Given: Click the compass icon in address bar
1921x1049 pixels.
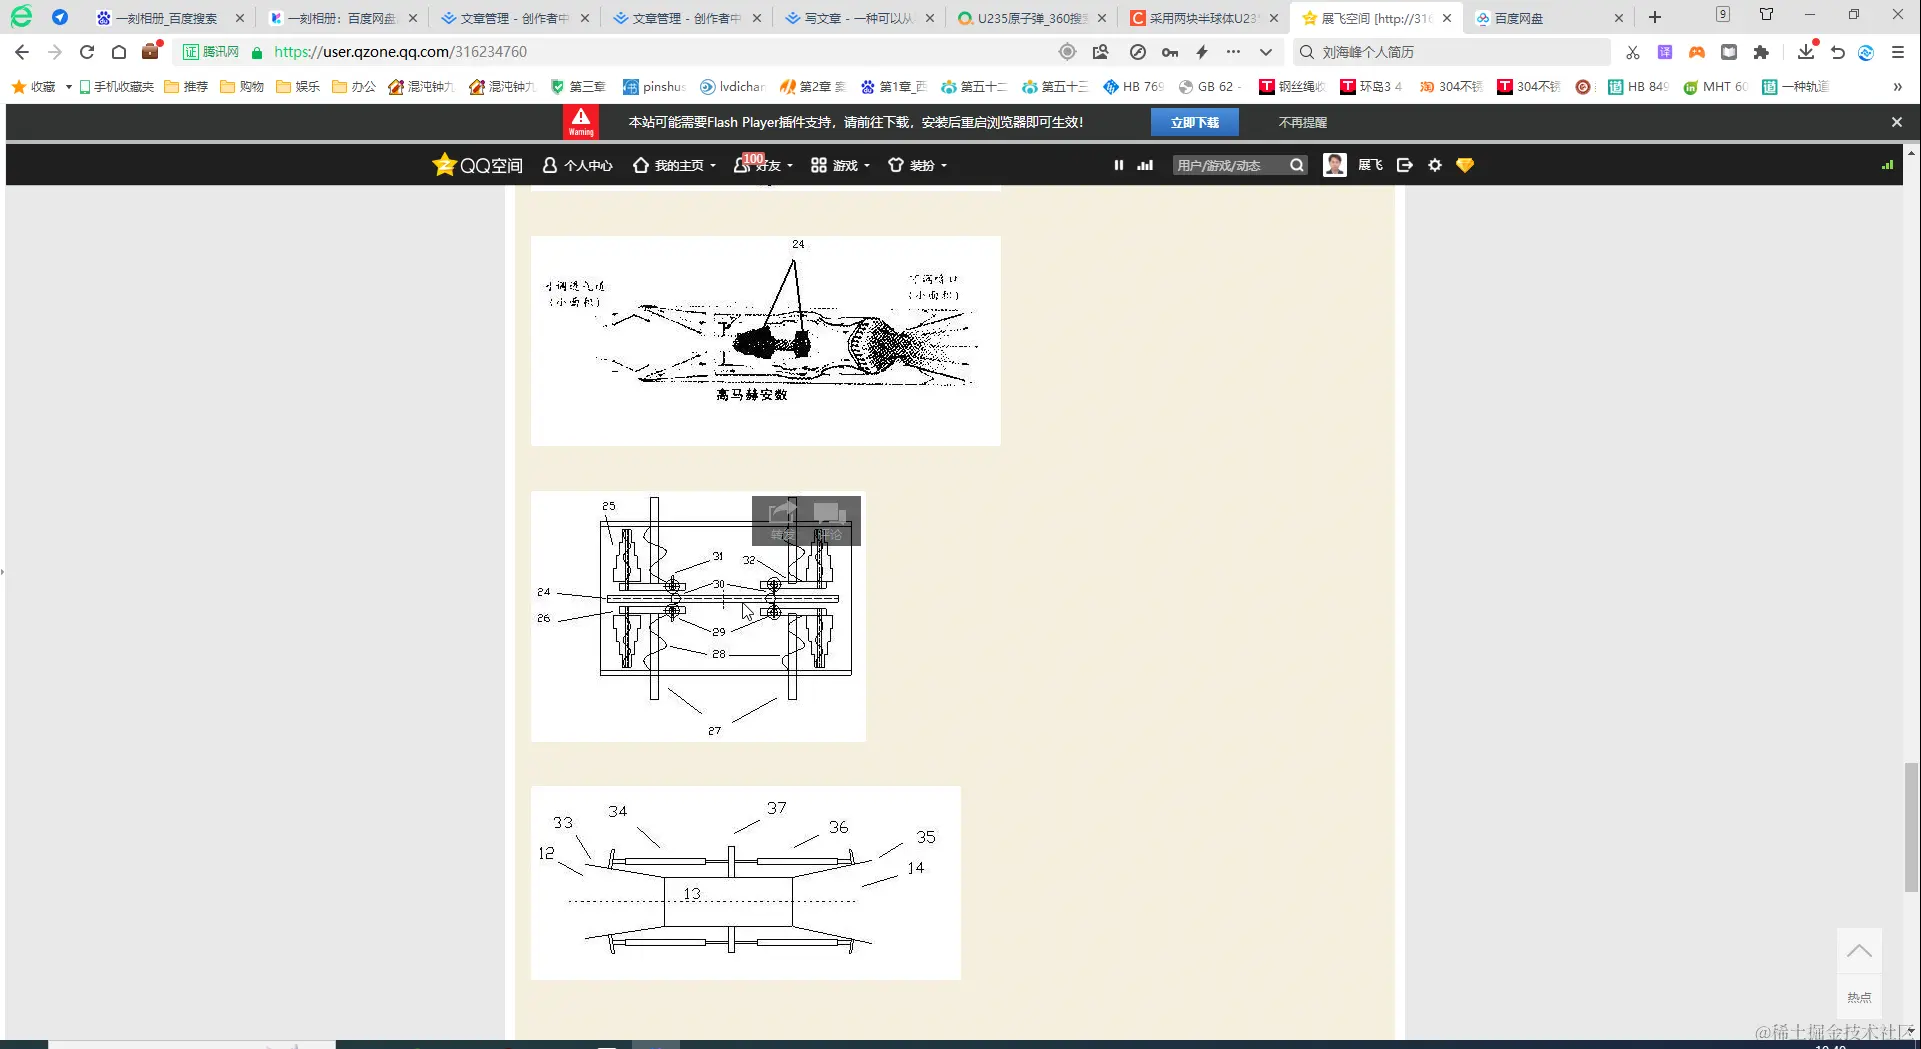Looking at the screenshot, I should [x=1138, y=52].
